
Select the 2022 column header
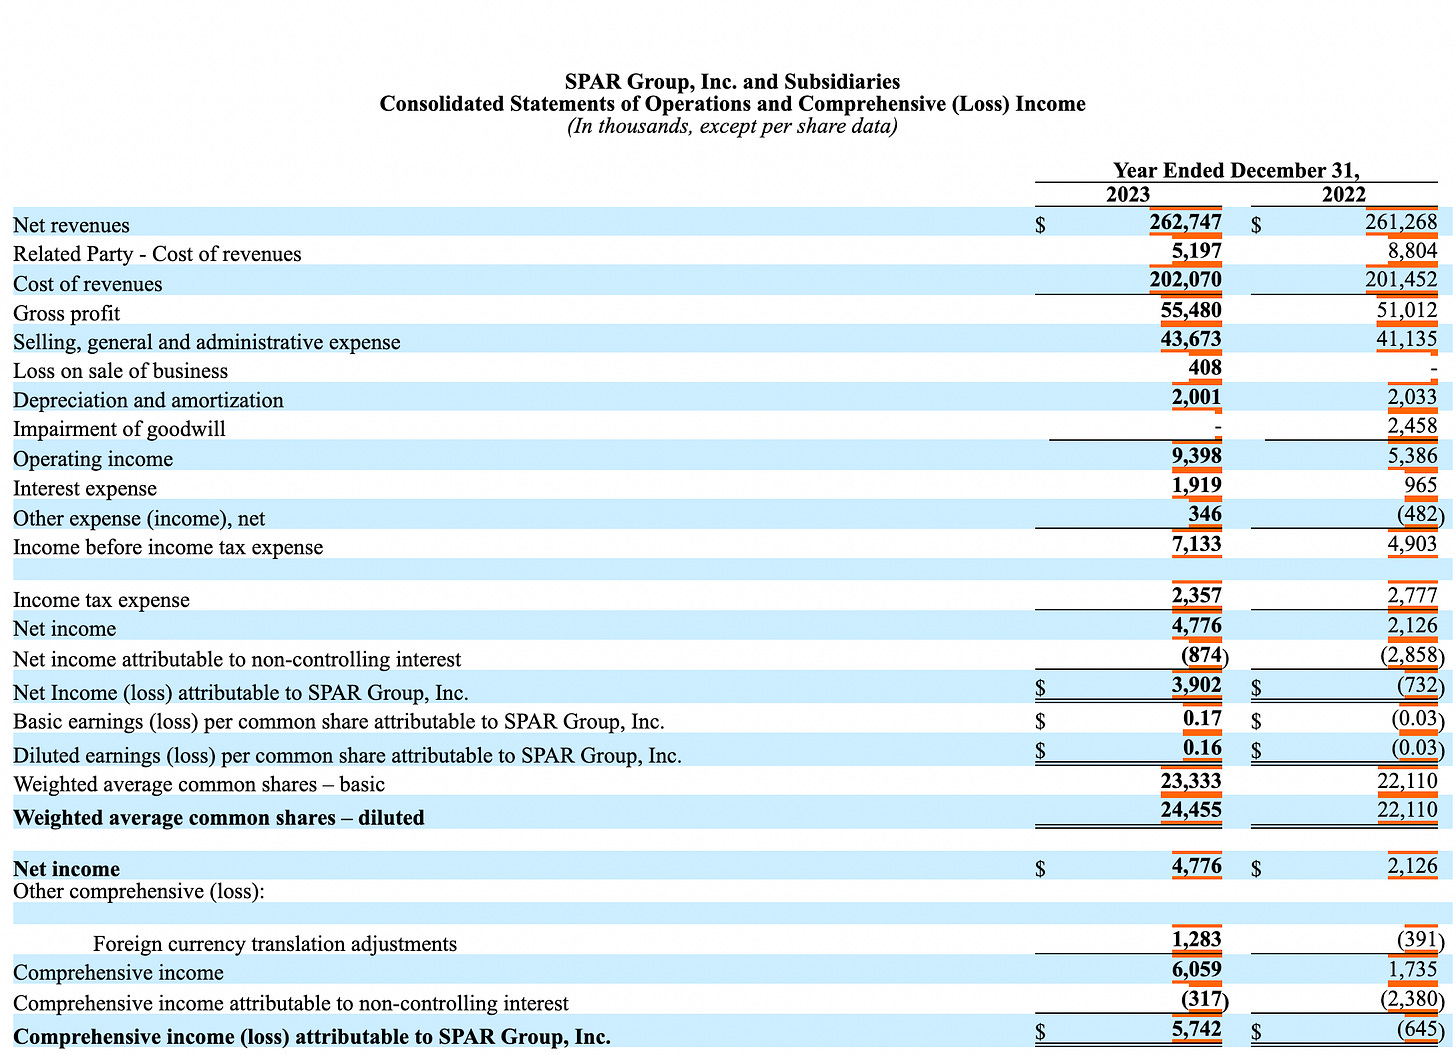[1344, 195]
